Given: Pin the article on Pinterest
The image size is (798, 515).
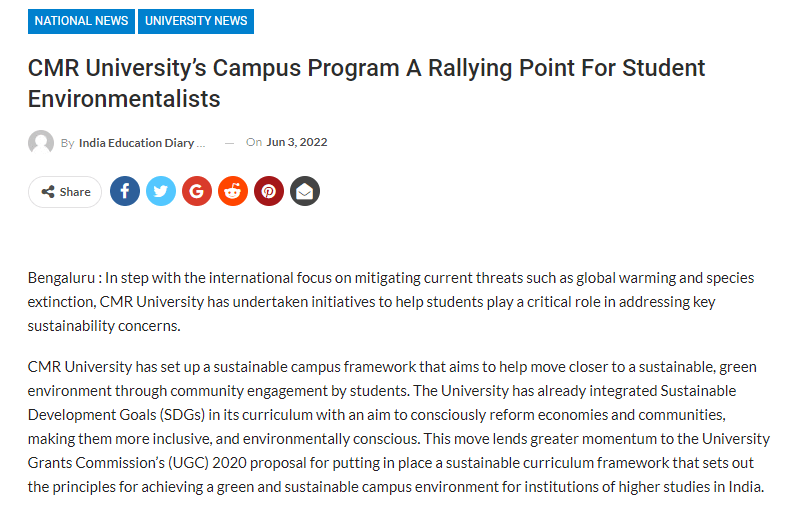Looking at the screenshot, I should click(x=269, y=191).
